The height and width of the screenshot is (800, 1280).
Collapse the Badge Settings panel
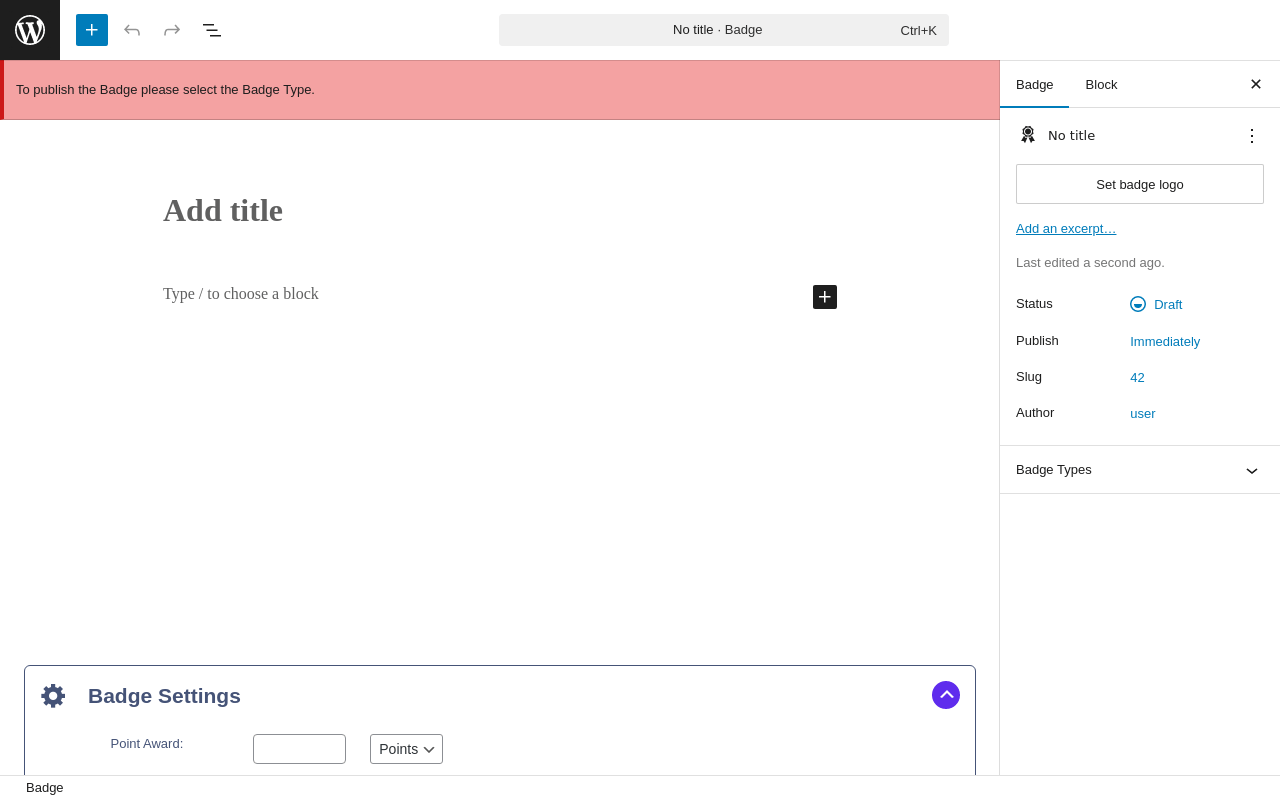946,695
